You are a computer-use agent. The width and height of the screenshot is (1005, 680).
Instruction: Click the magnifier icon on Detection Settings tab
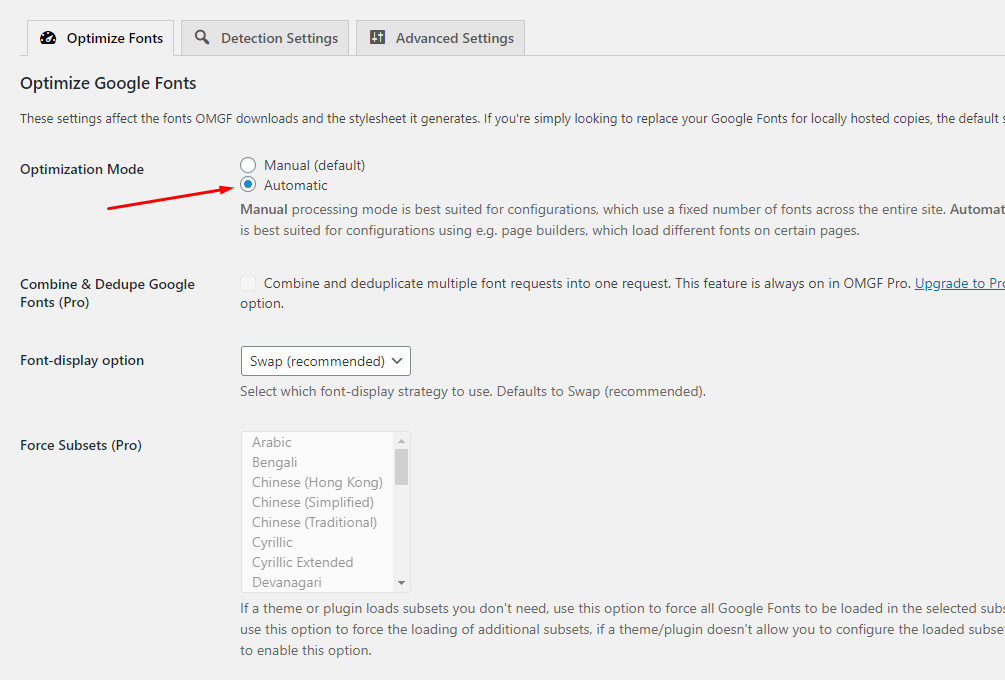tap(202, 37)
